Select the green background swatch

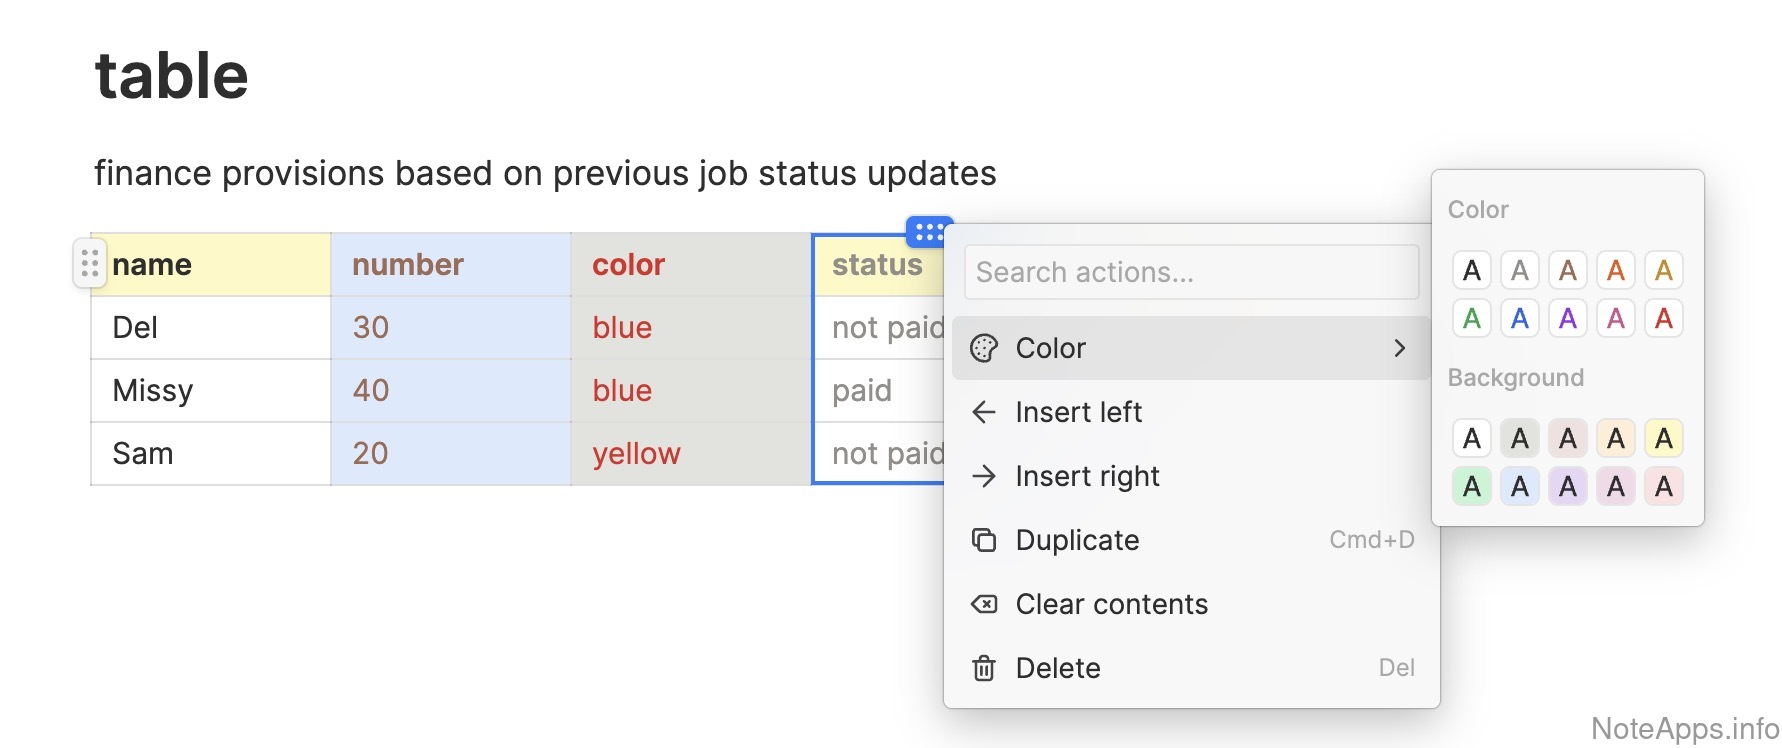click(1472, 487)
